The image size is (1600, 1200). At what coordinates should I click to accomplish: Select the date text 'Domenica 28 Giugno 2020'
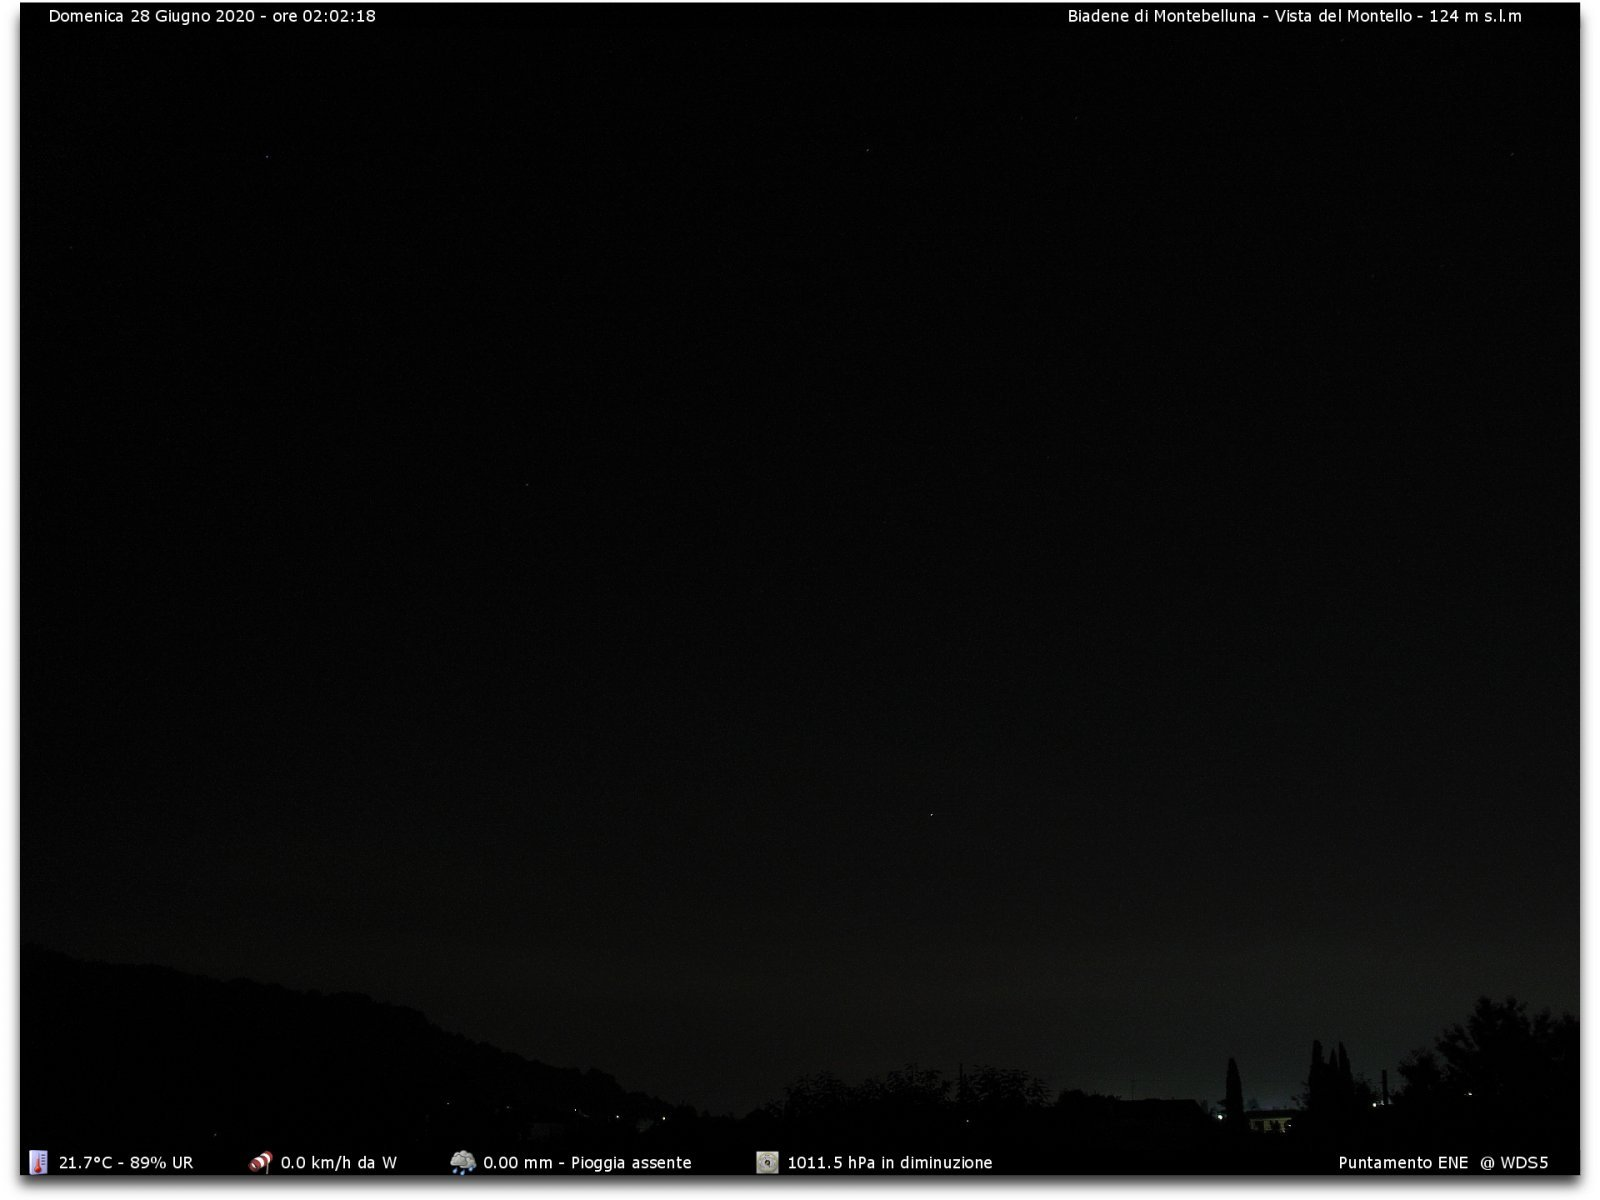pyautogui.click(x=151, y=16)
